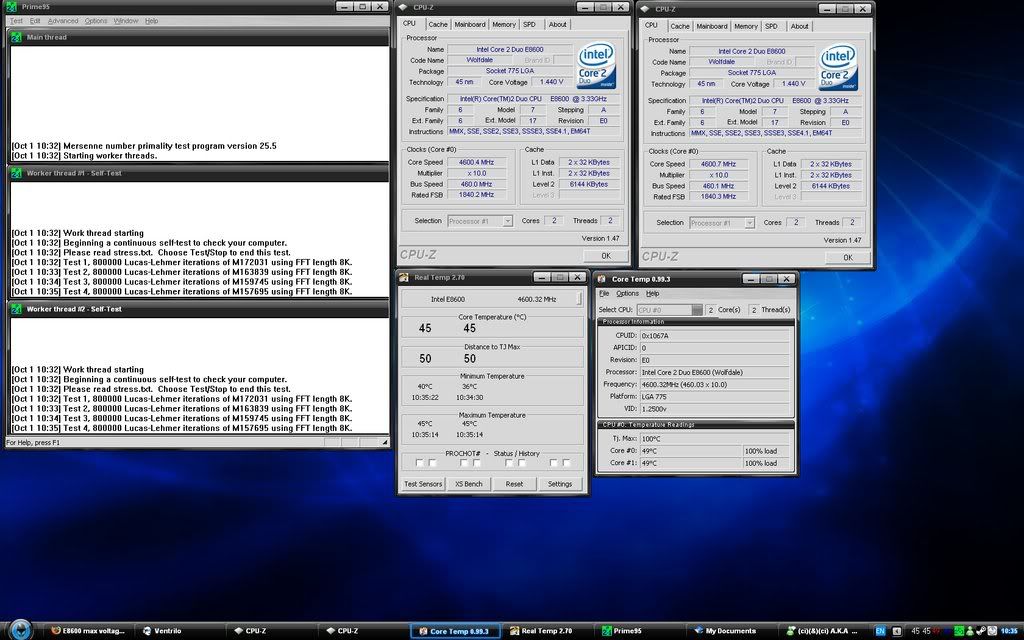
Task: Open Processor selection dropdown in the right CPU-Z window
Action: (x=721, y=223)
